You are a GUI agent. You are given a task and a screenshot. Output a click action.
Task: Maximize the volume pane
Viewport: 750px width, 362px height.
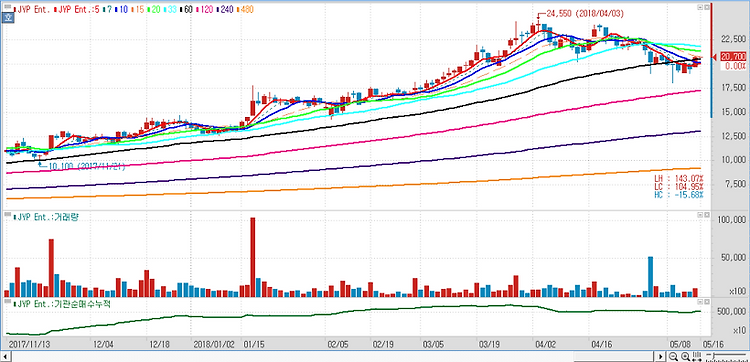pyautogui.click(x=706, y=215)
